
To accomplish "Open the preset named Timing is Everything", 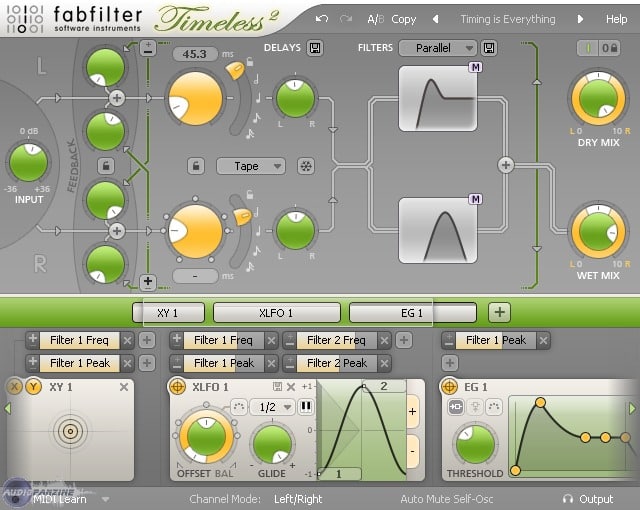I will pos(508,19).
